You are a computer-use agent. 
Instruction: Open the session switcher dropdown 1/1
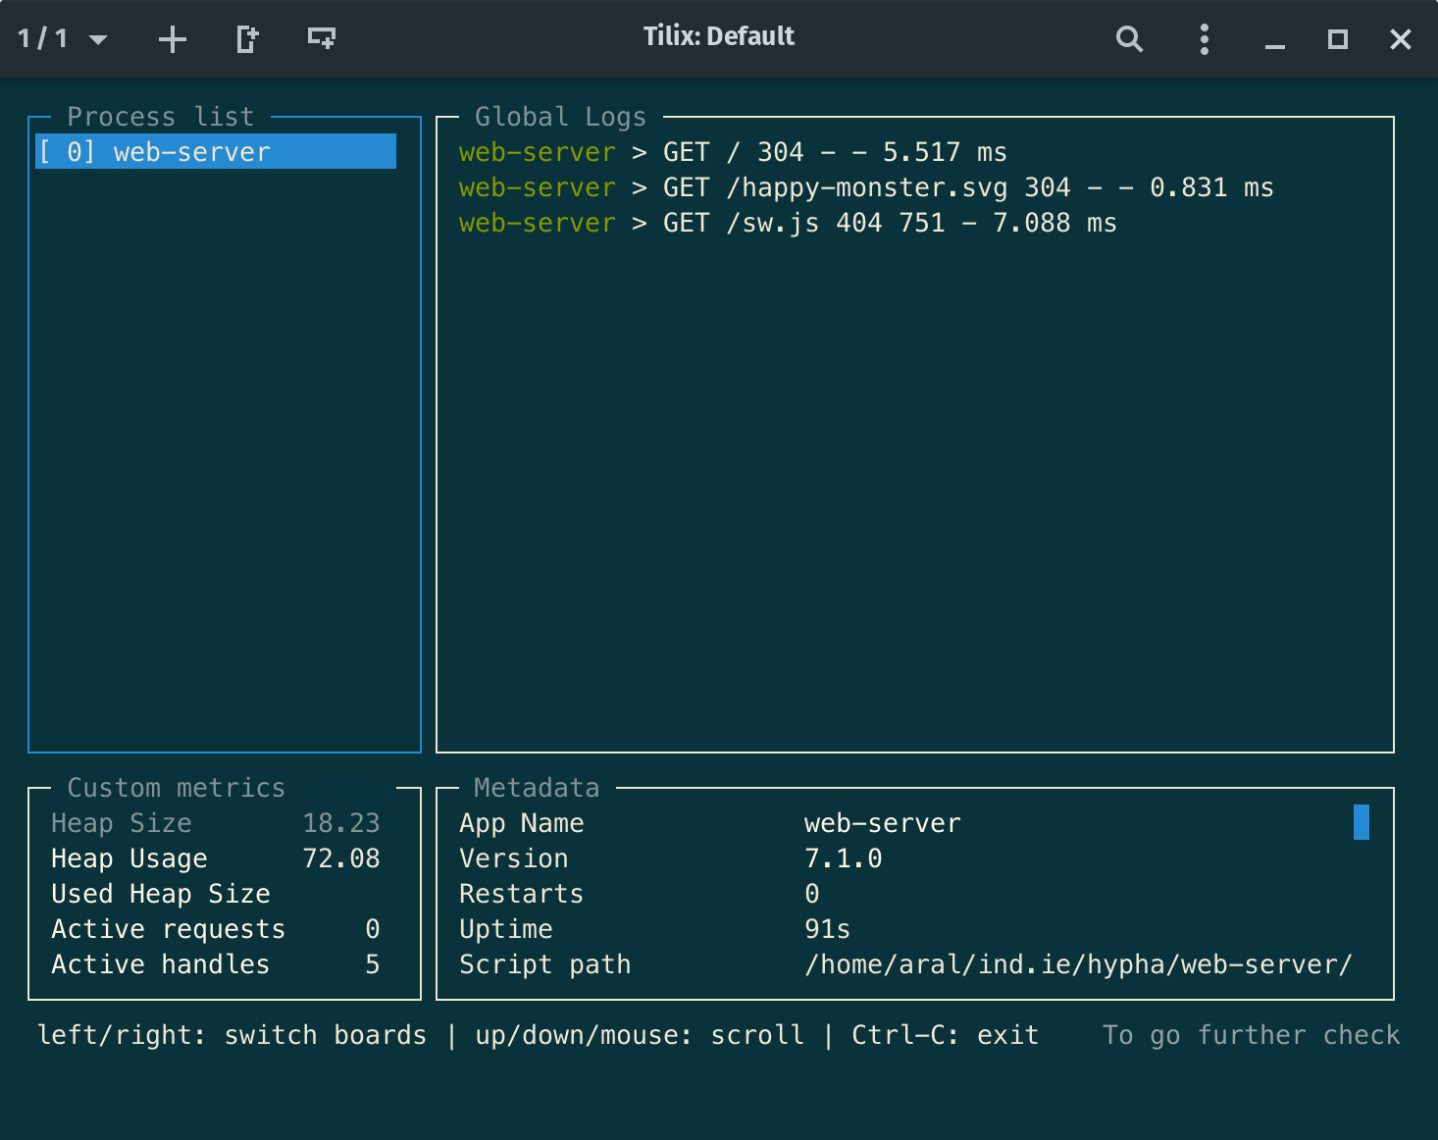click(x=62, y=39)
